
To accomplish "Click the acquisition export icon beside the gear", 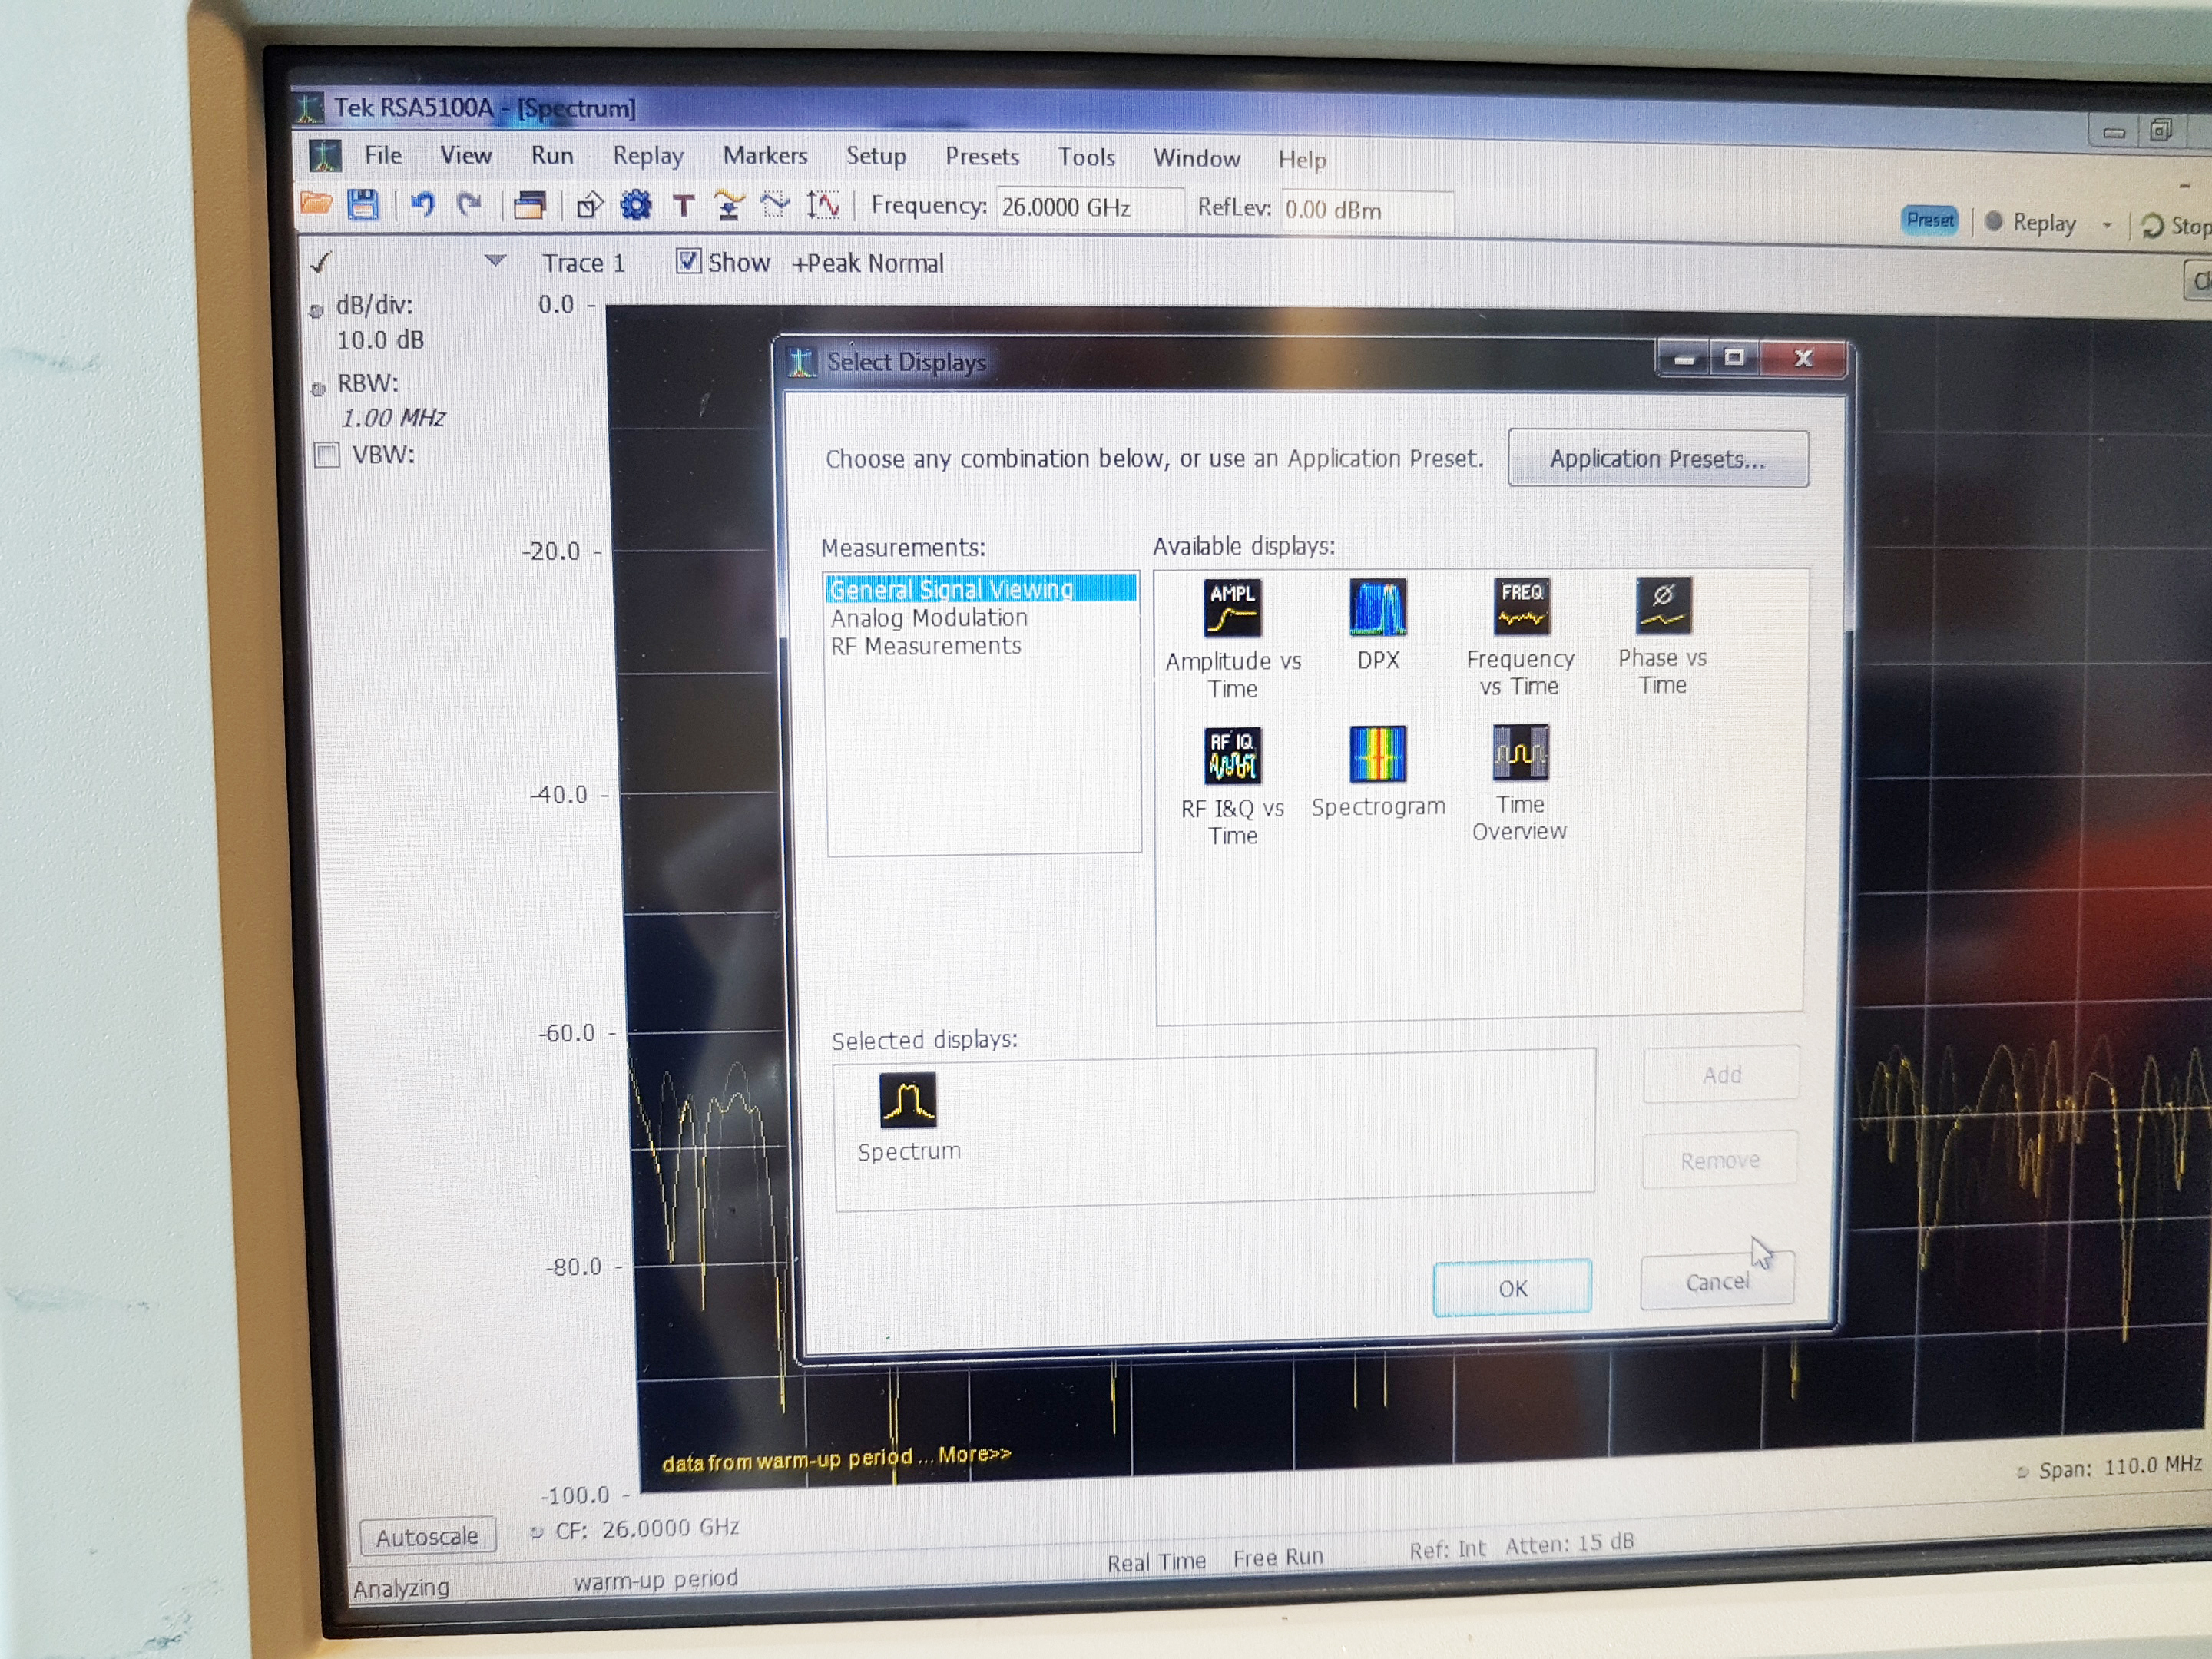I will pyautogui.click(x=589, y=206).
